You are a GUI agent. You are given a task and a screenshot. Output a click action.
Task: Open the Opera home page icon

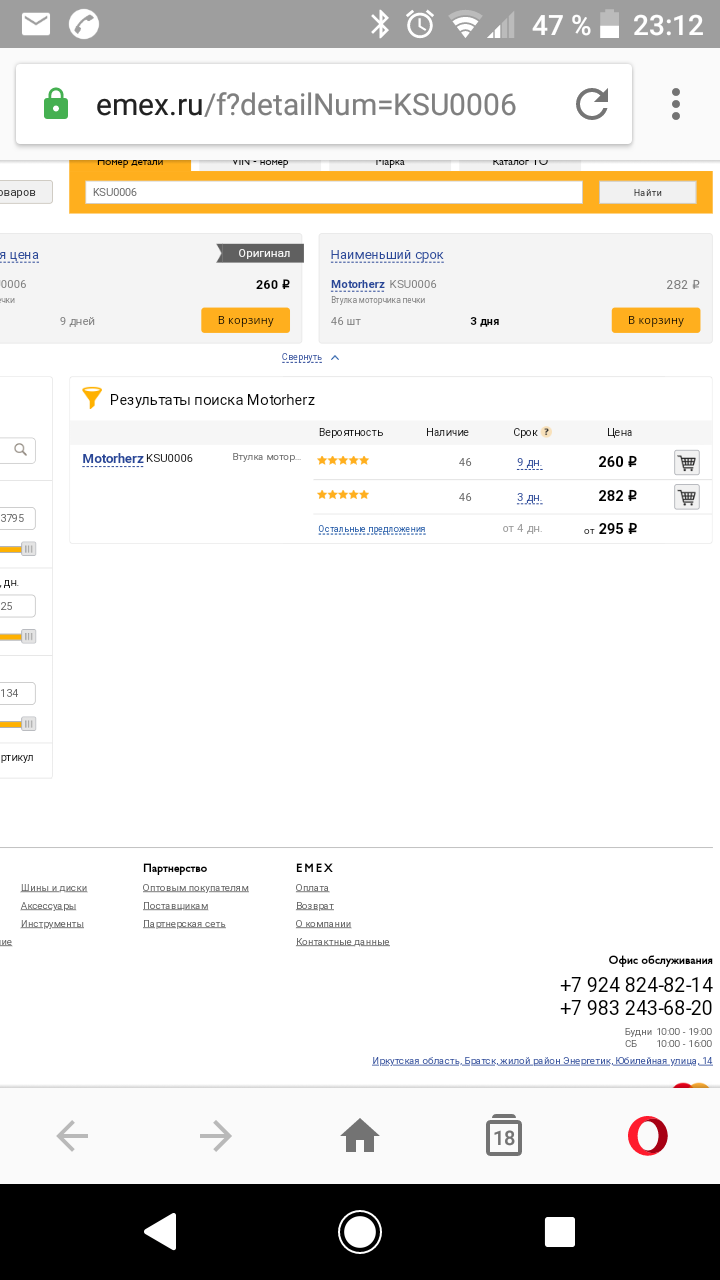tap(360, 1135)
